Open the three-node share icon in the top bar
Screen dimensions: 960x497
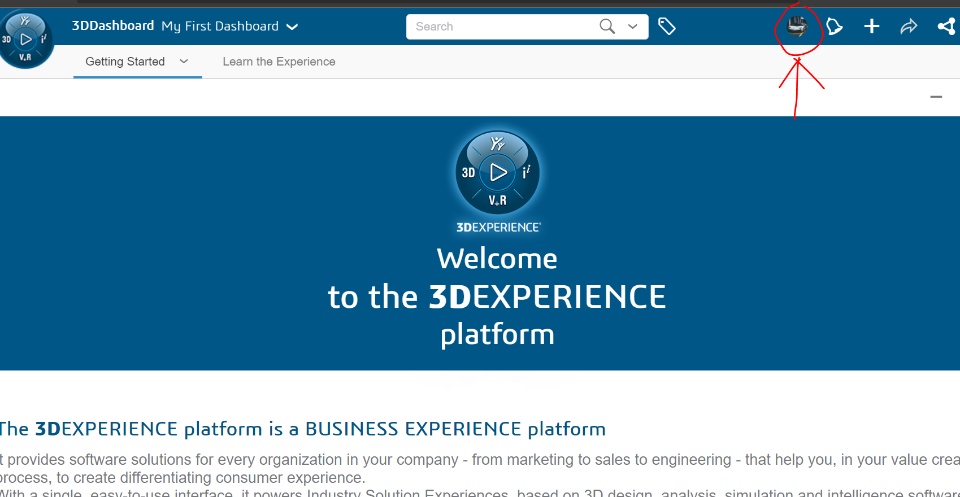946,27
